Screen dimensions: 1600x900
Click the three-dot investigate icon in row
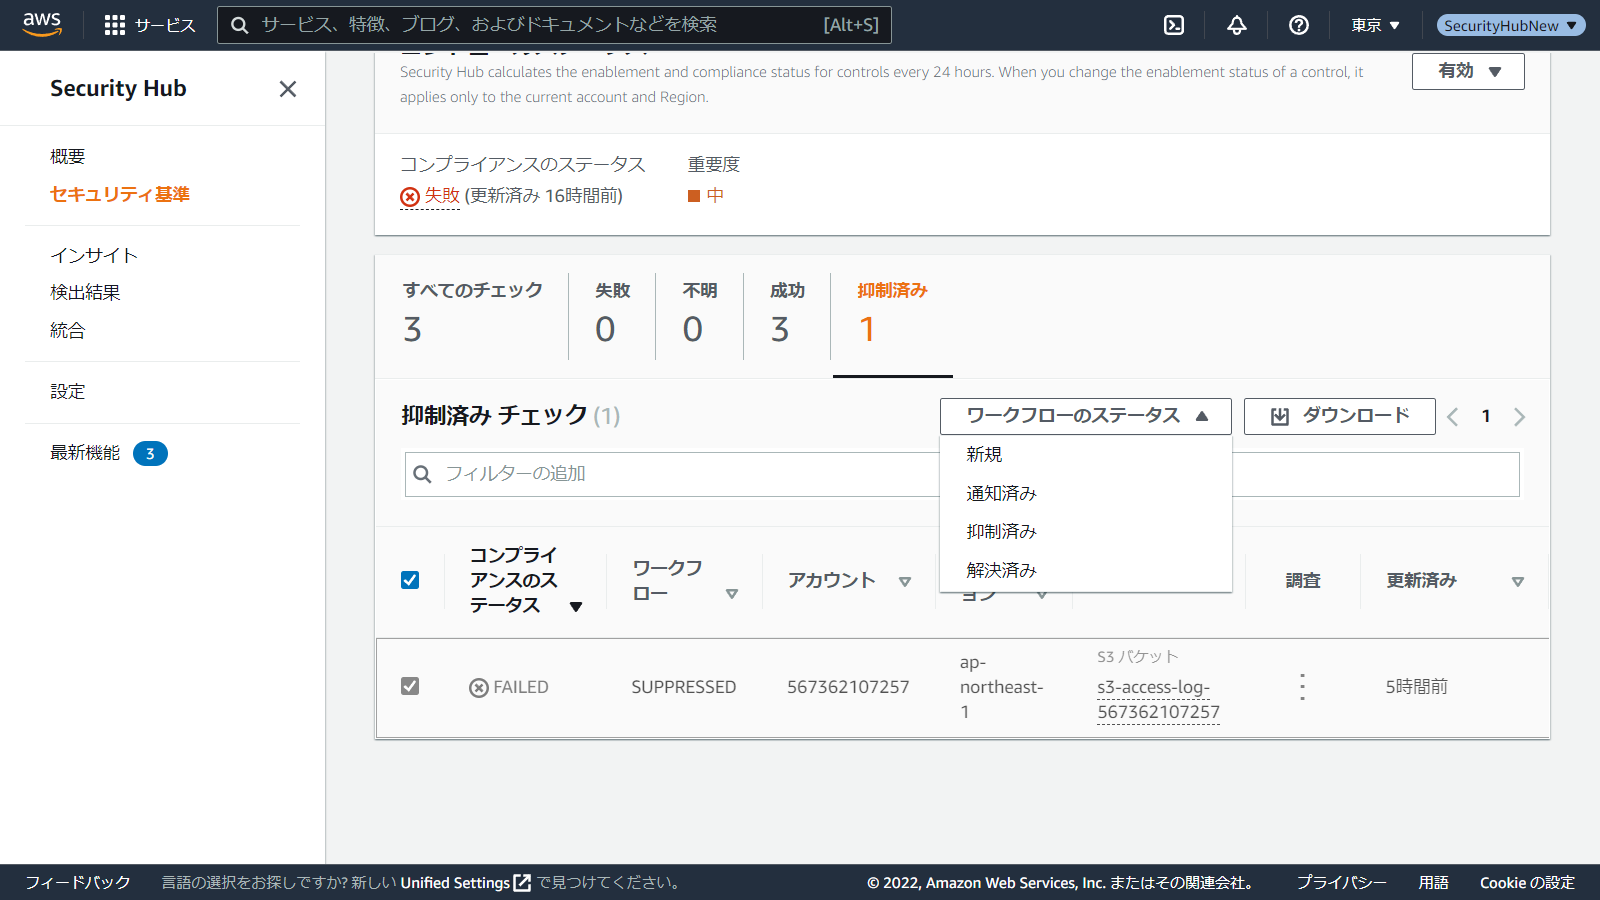point(1302,687)
